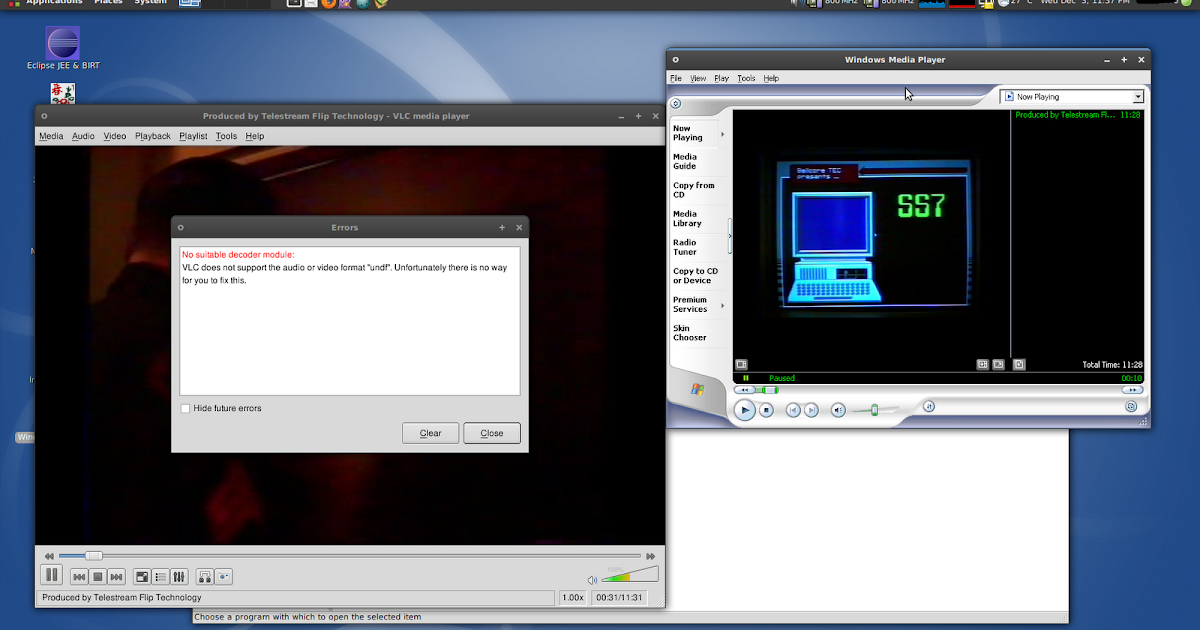Select Produced by Telestream playlist entry
The height and width of the screenshot is (630, 1200).
pos(1078,115)
